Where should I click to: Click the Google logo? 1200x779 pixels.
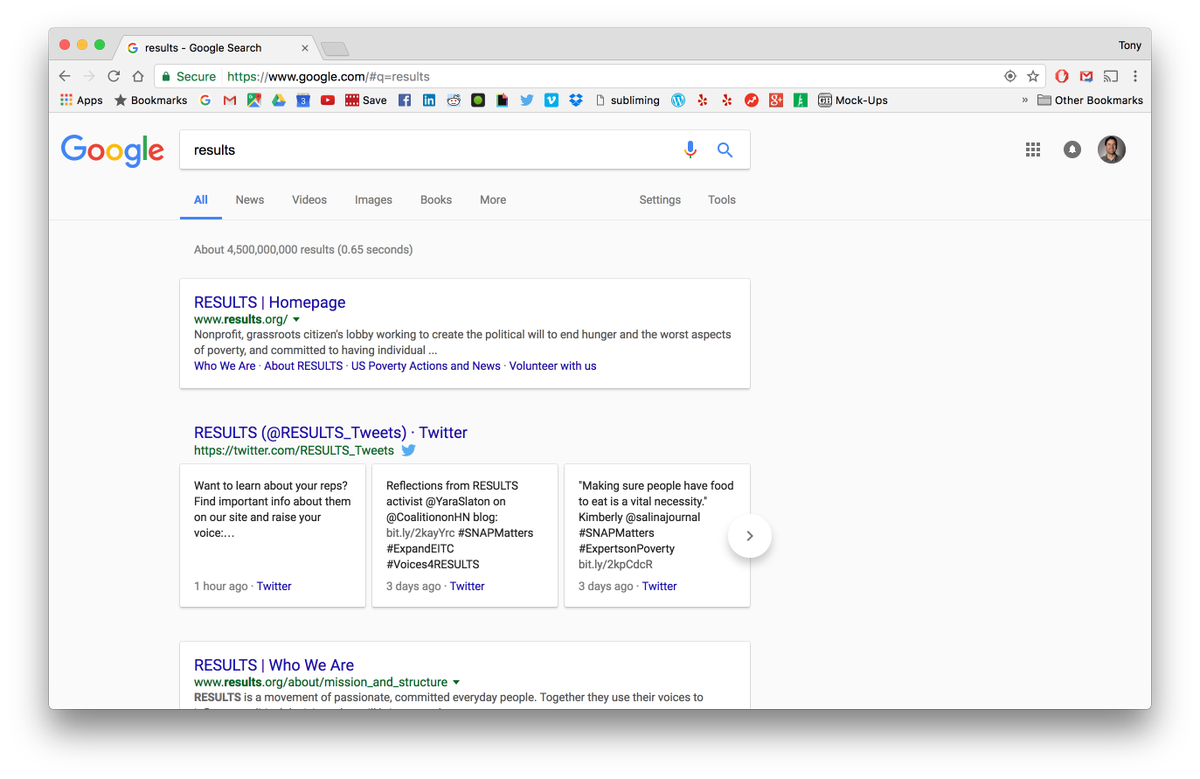coord(112,150)
